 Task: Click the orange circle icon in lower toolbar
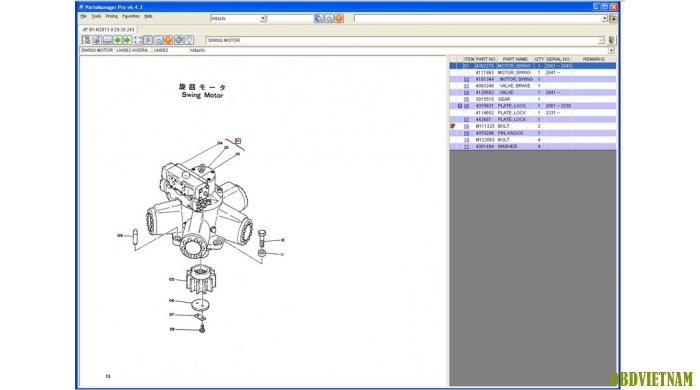point(168,40)
